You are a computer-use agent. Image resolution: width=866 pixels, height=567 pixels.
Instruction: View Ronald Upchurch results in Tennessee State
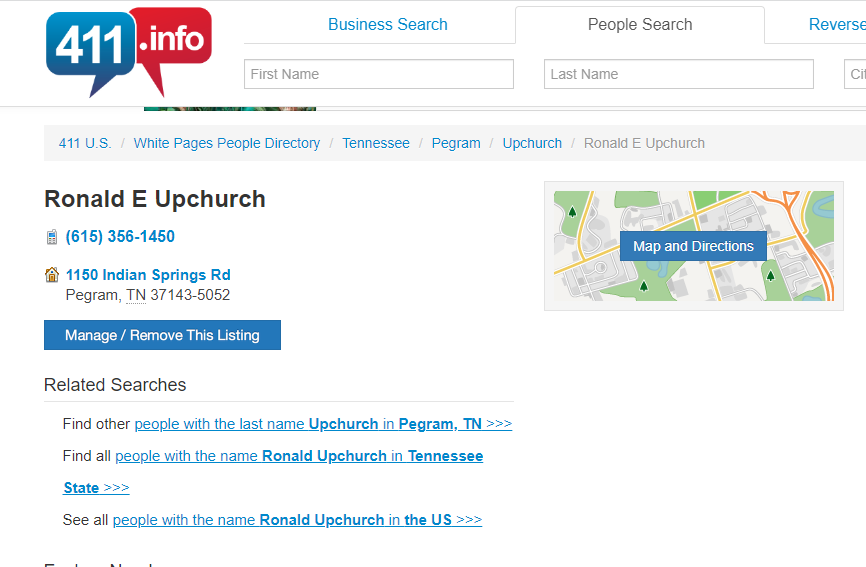click(298, 456)
